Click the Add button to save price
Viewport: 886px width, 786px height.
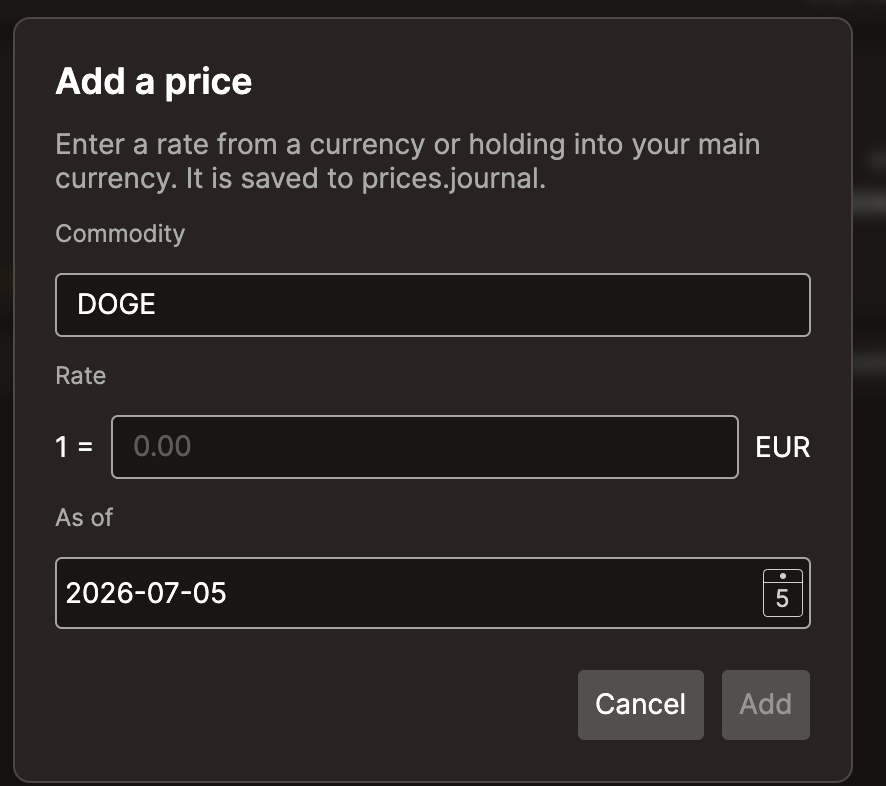[x=766, y=705]
